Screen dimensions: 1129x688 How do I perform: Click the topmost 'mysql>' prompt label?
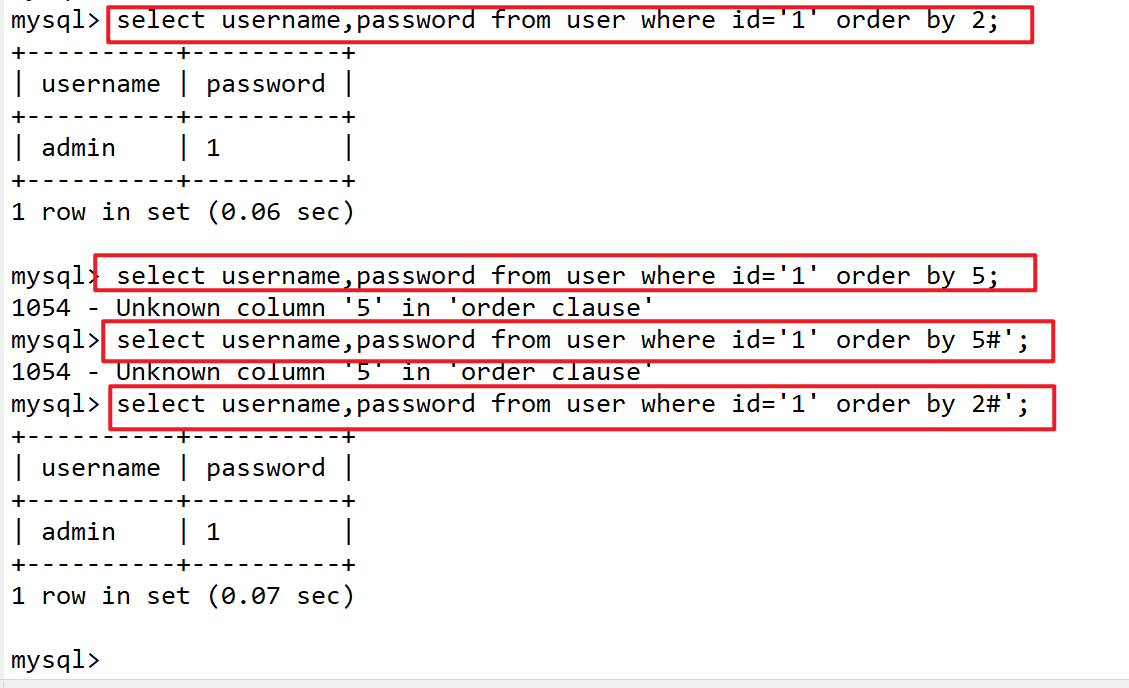55,21
